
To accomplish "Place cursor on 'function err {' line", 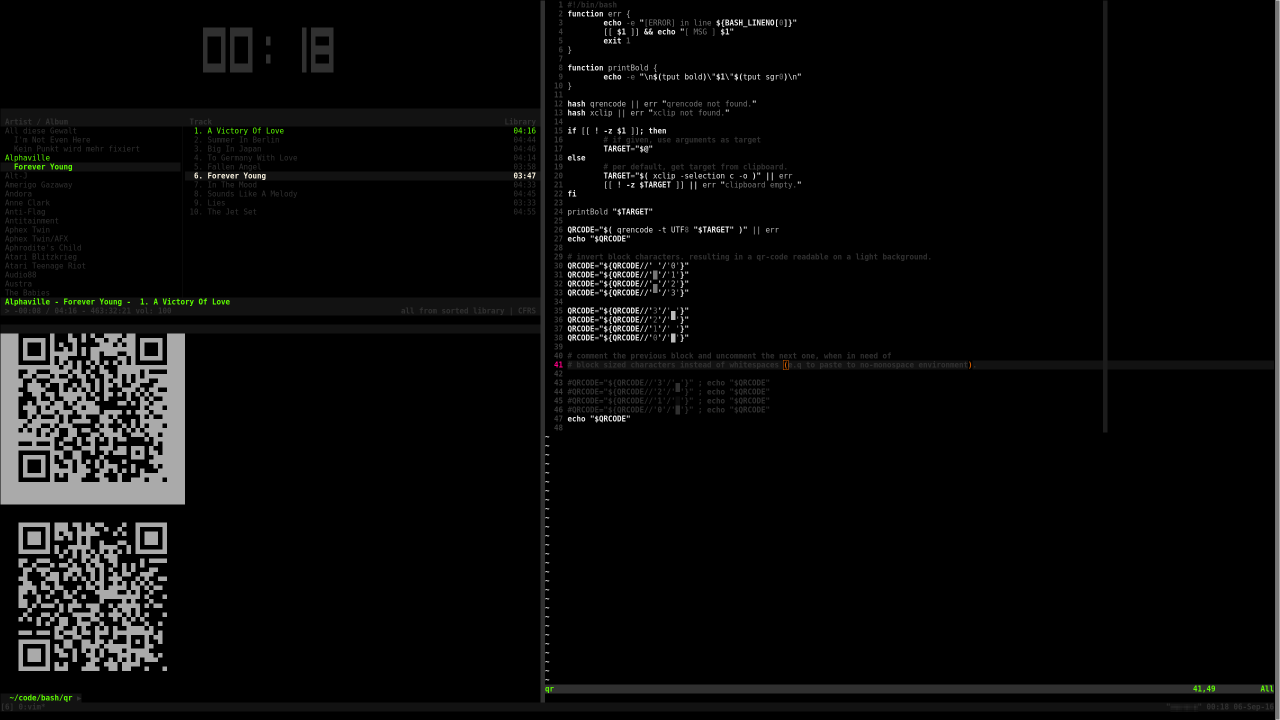I will click(597, 14).
